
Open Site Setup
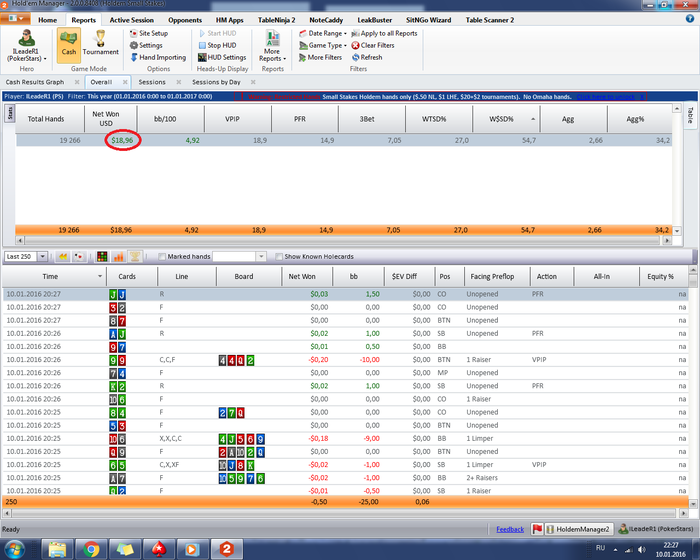click(149, 33)
